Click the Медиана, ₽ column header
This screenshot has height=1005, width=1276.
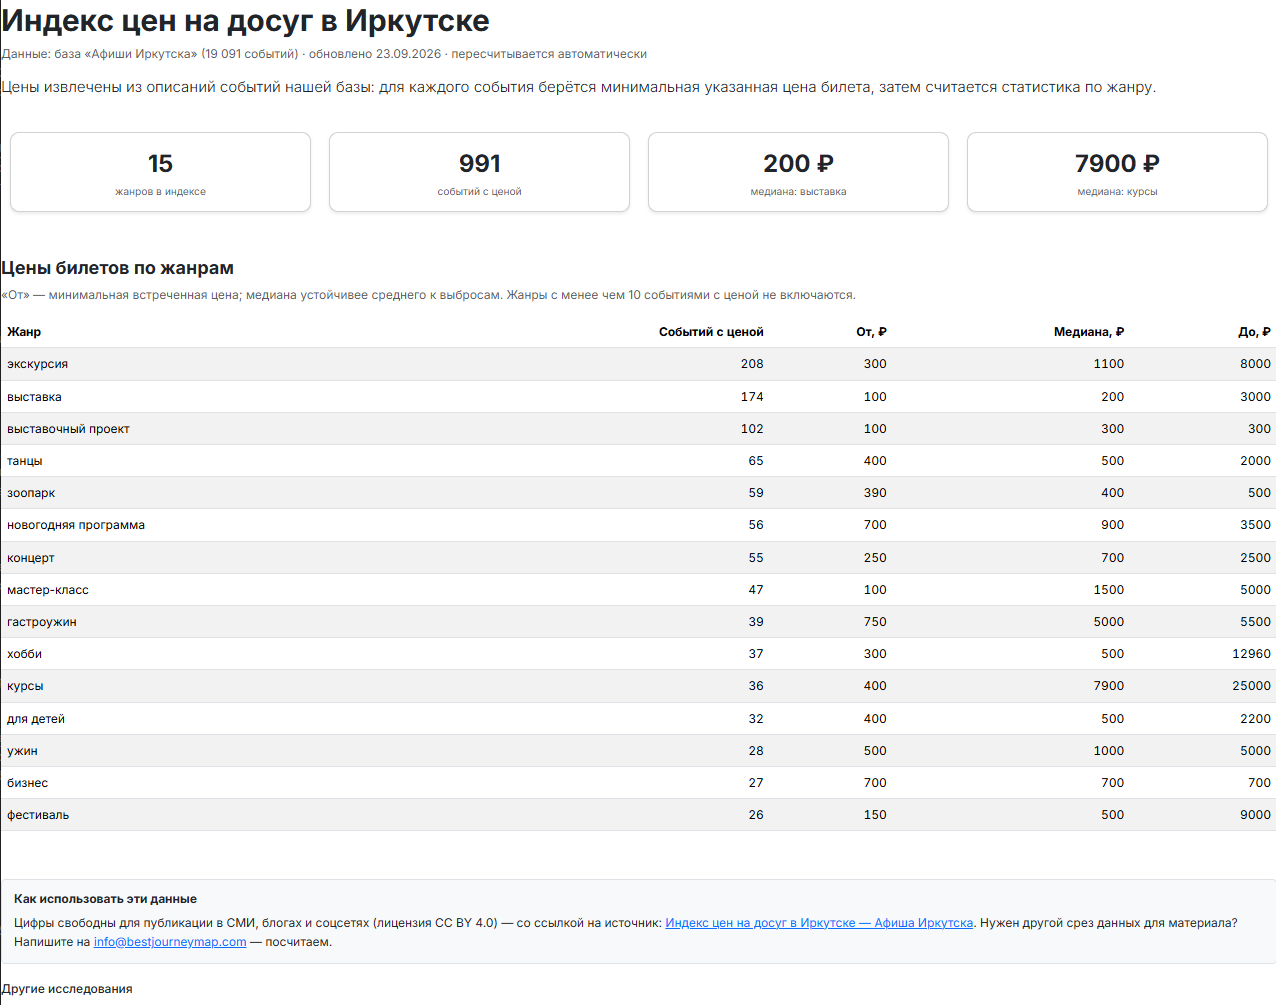pos(1089,332)
